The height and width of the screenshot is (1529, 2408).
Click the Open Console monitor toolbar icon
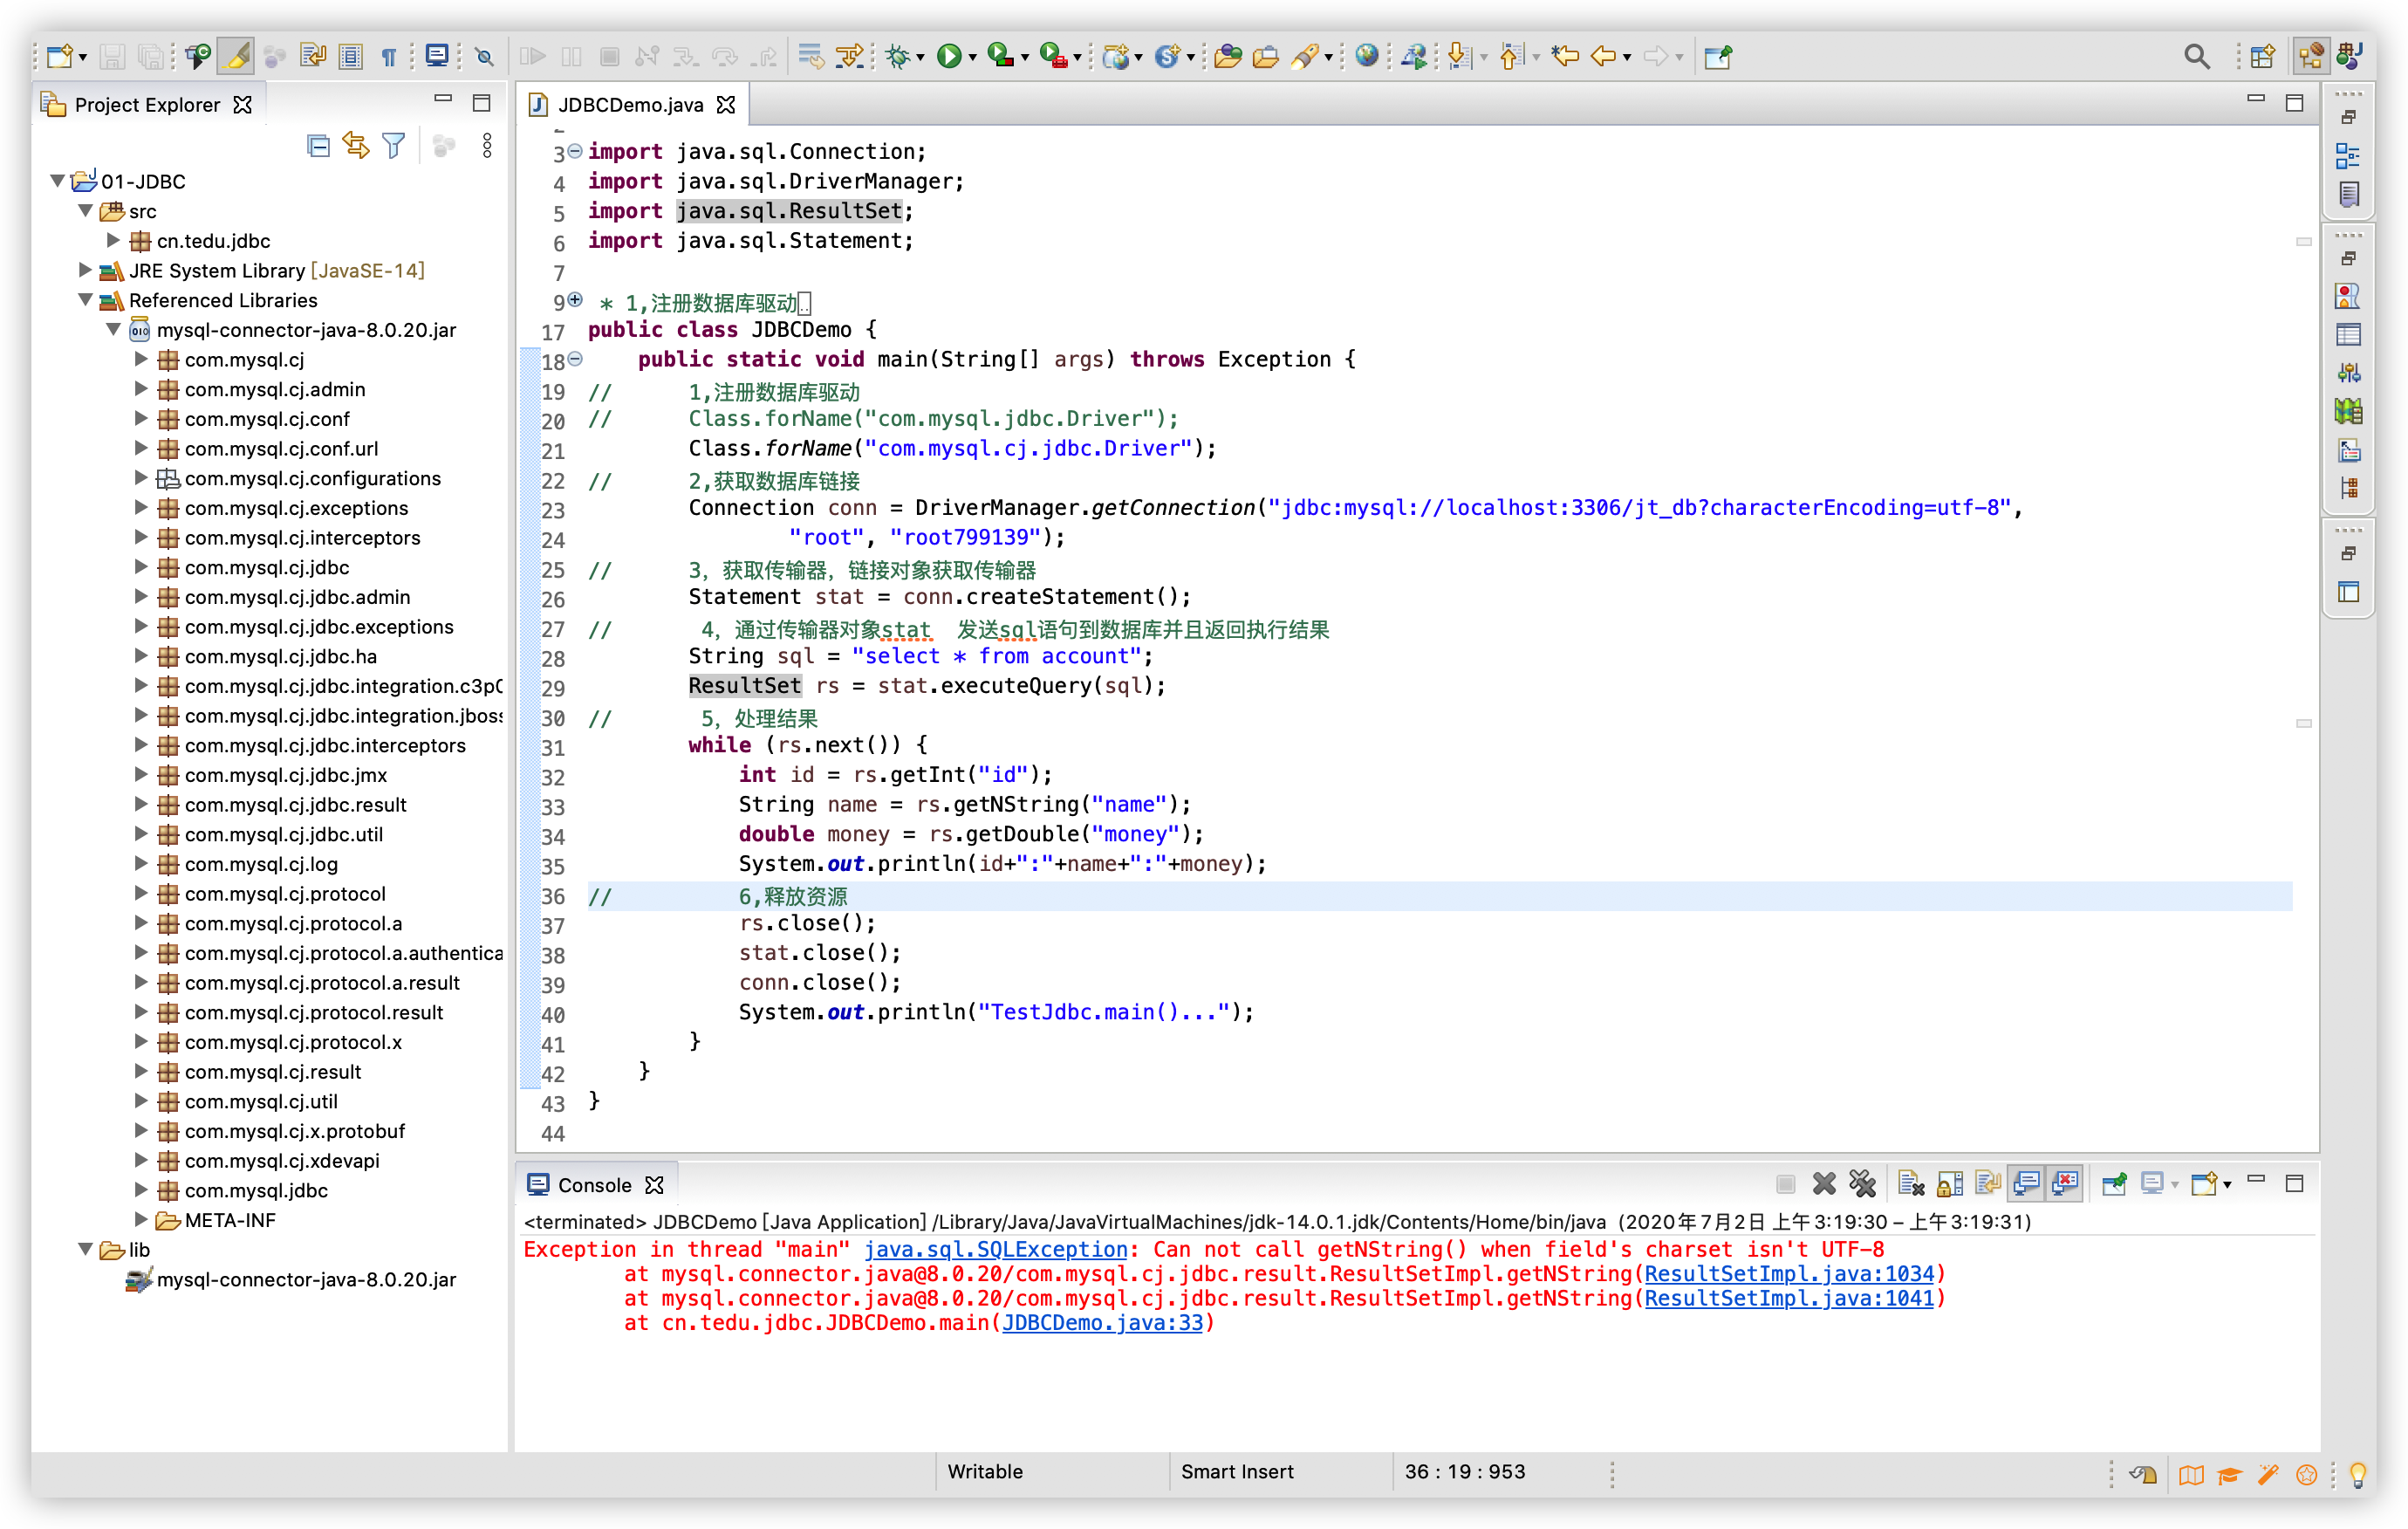pyautogui.click(x=437, y=56)
